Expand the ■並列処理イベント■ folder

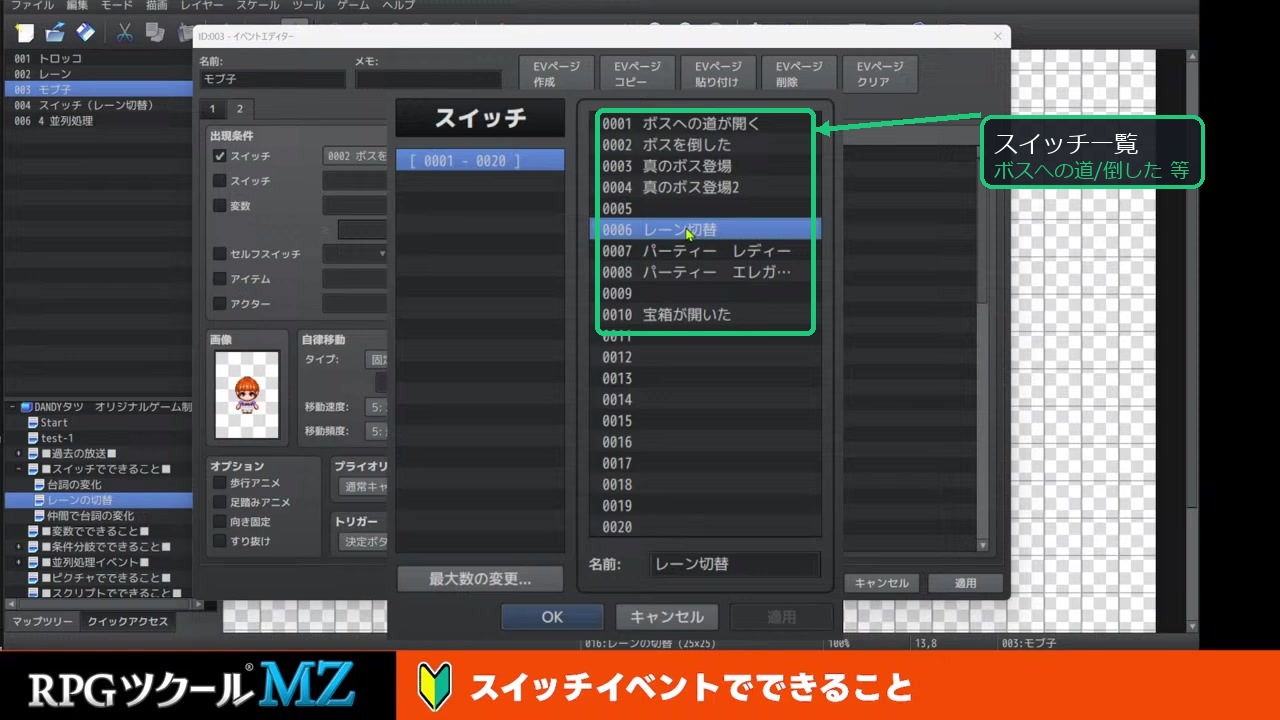19,562
